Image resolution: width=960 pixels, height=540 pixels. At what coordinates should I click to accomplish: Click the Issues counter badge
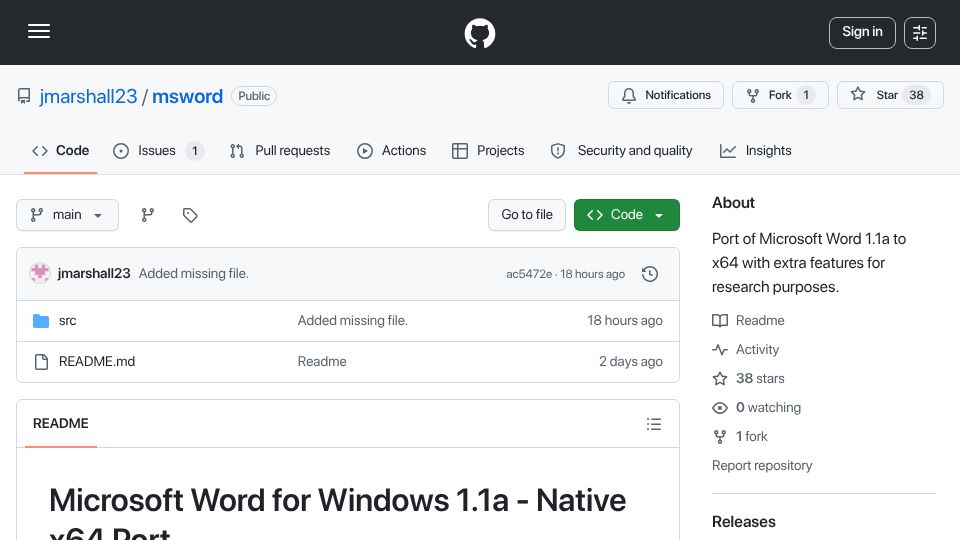[195, 151]
